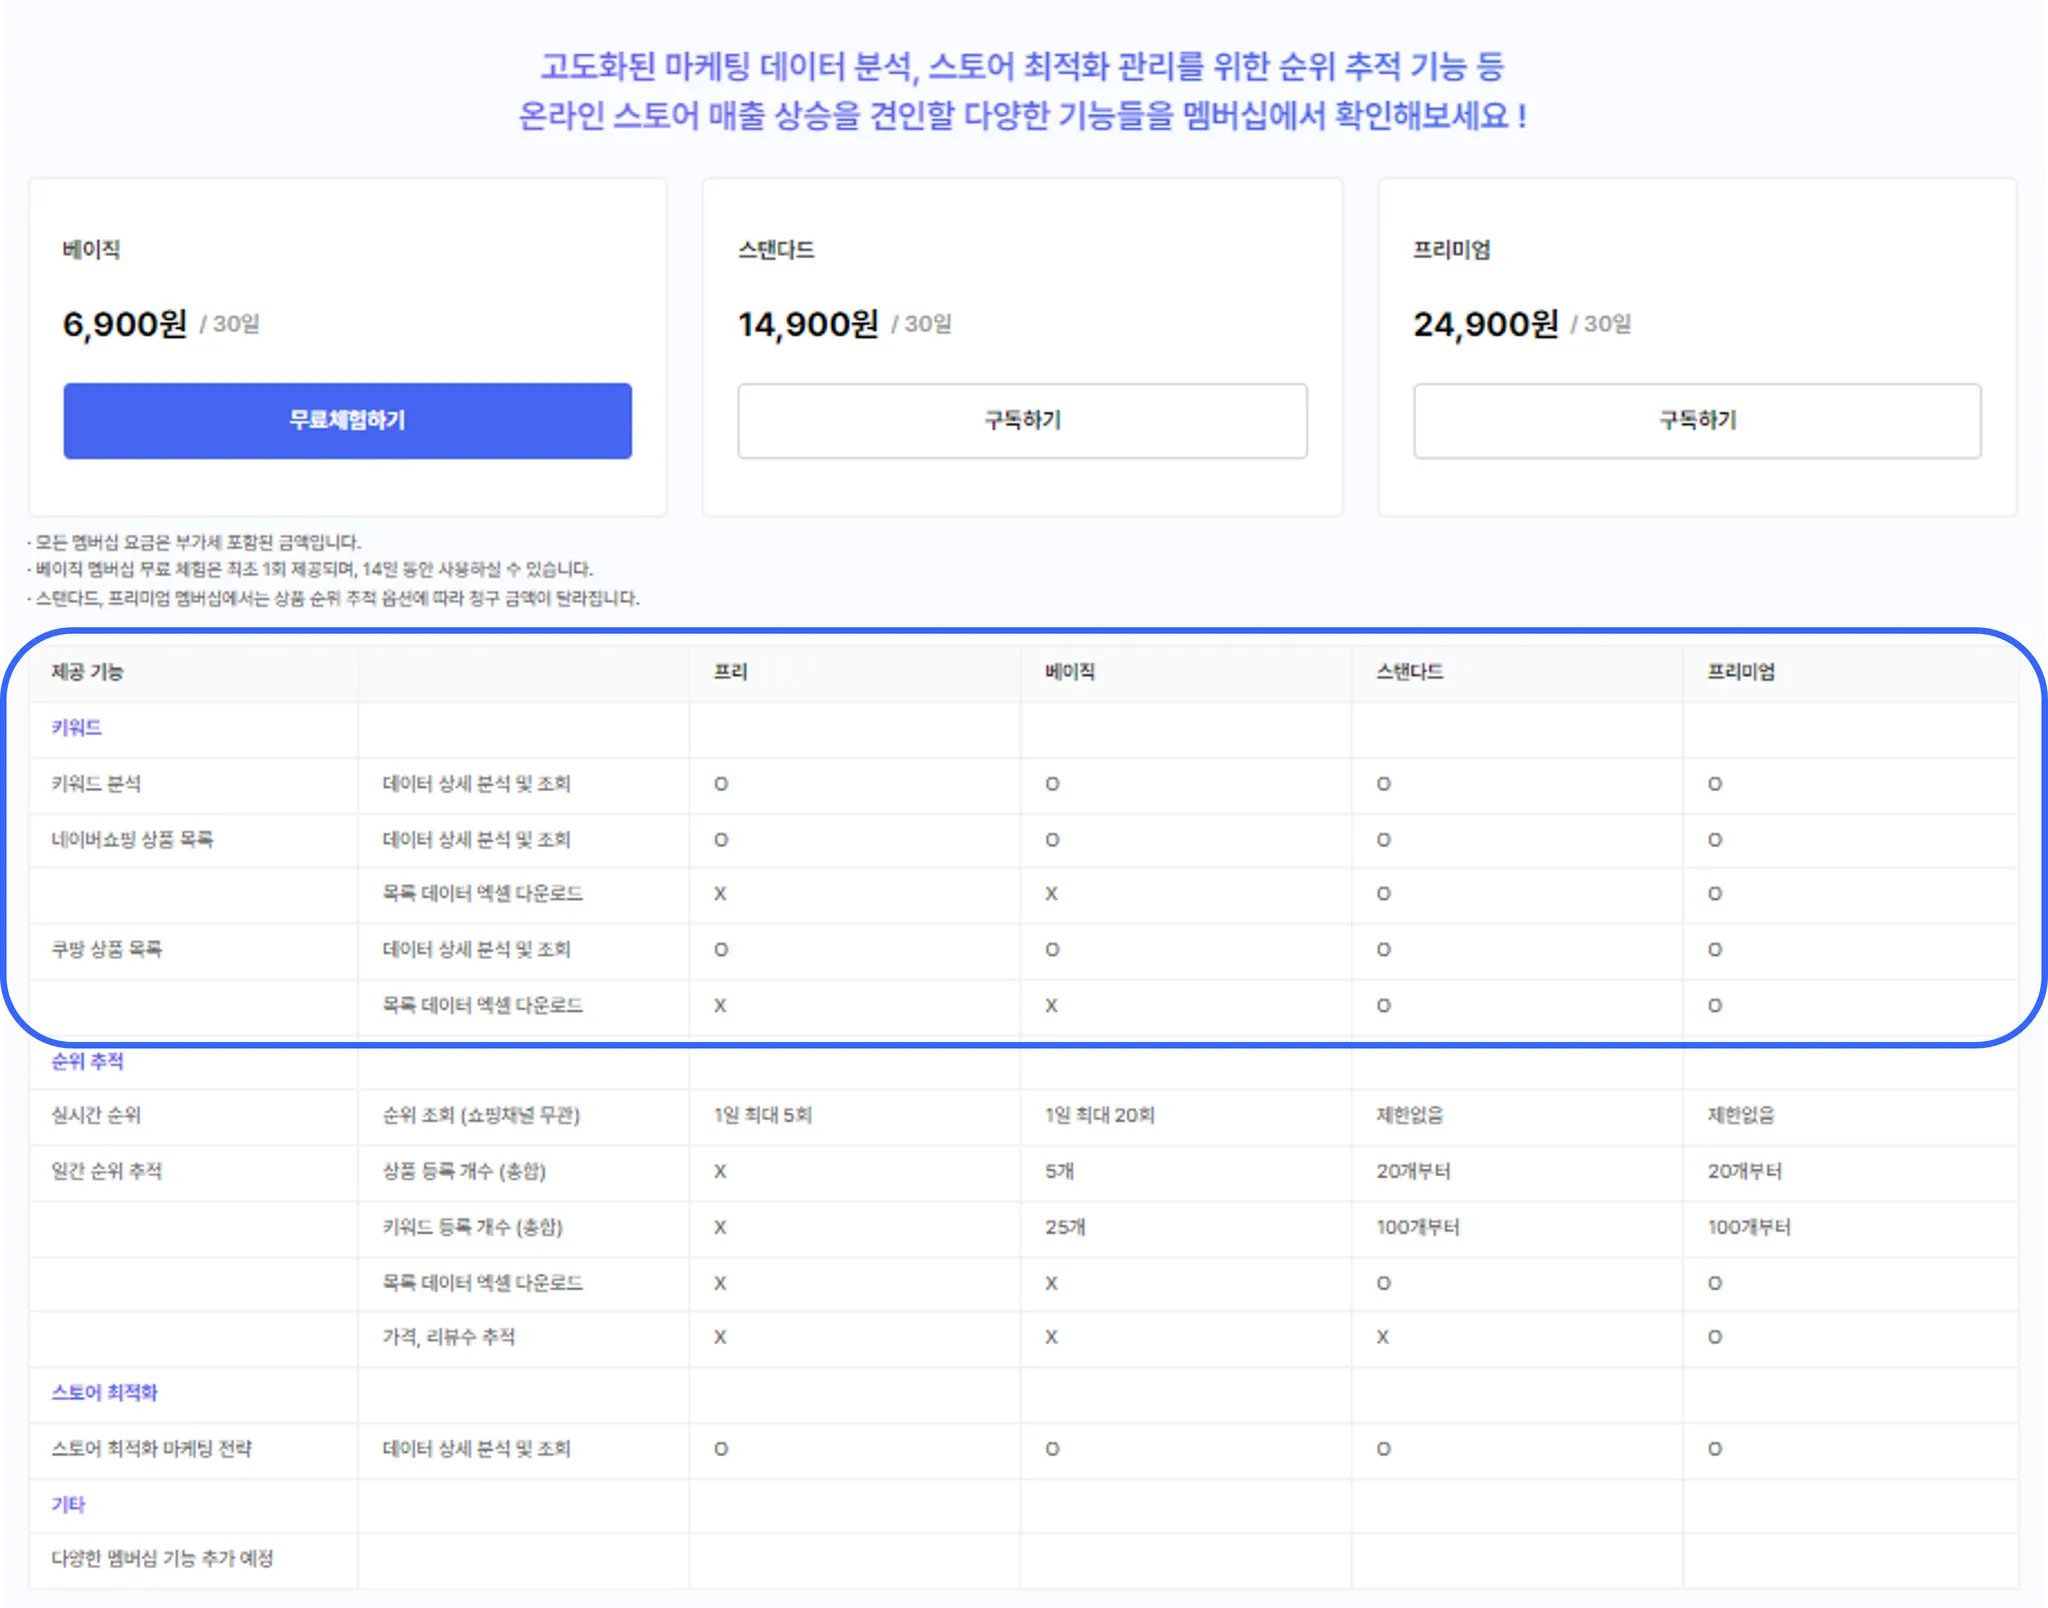Image resolution: width=2048 pixels, height=1608 pixels.
Task: Click the 1일 최대 5회 cell
Action: click(762, 1115)
